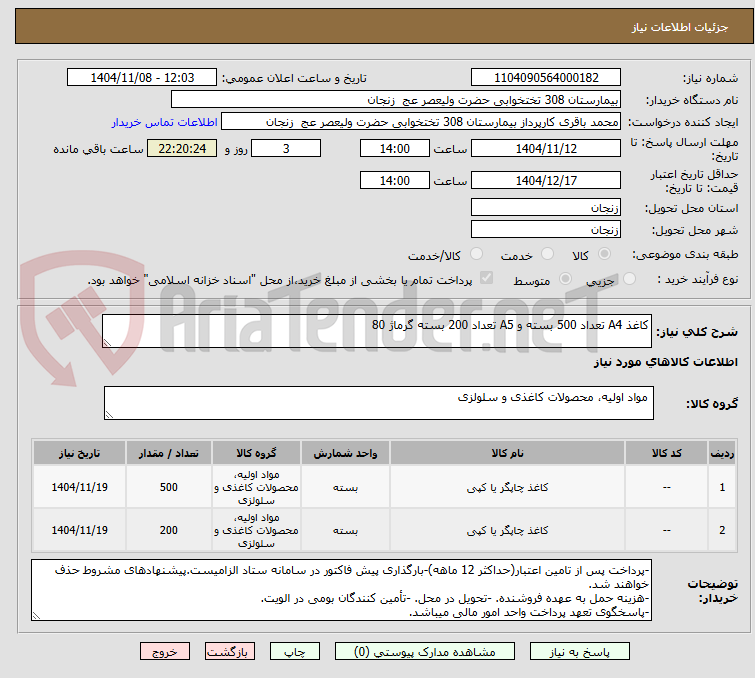Click the delivery city field زنجان
The width and height of the screenshot is (755, 678).
546,229
